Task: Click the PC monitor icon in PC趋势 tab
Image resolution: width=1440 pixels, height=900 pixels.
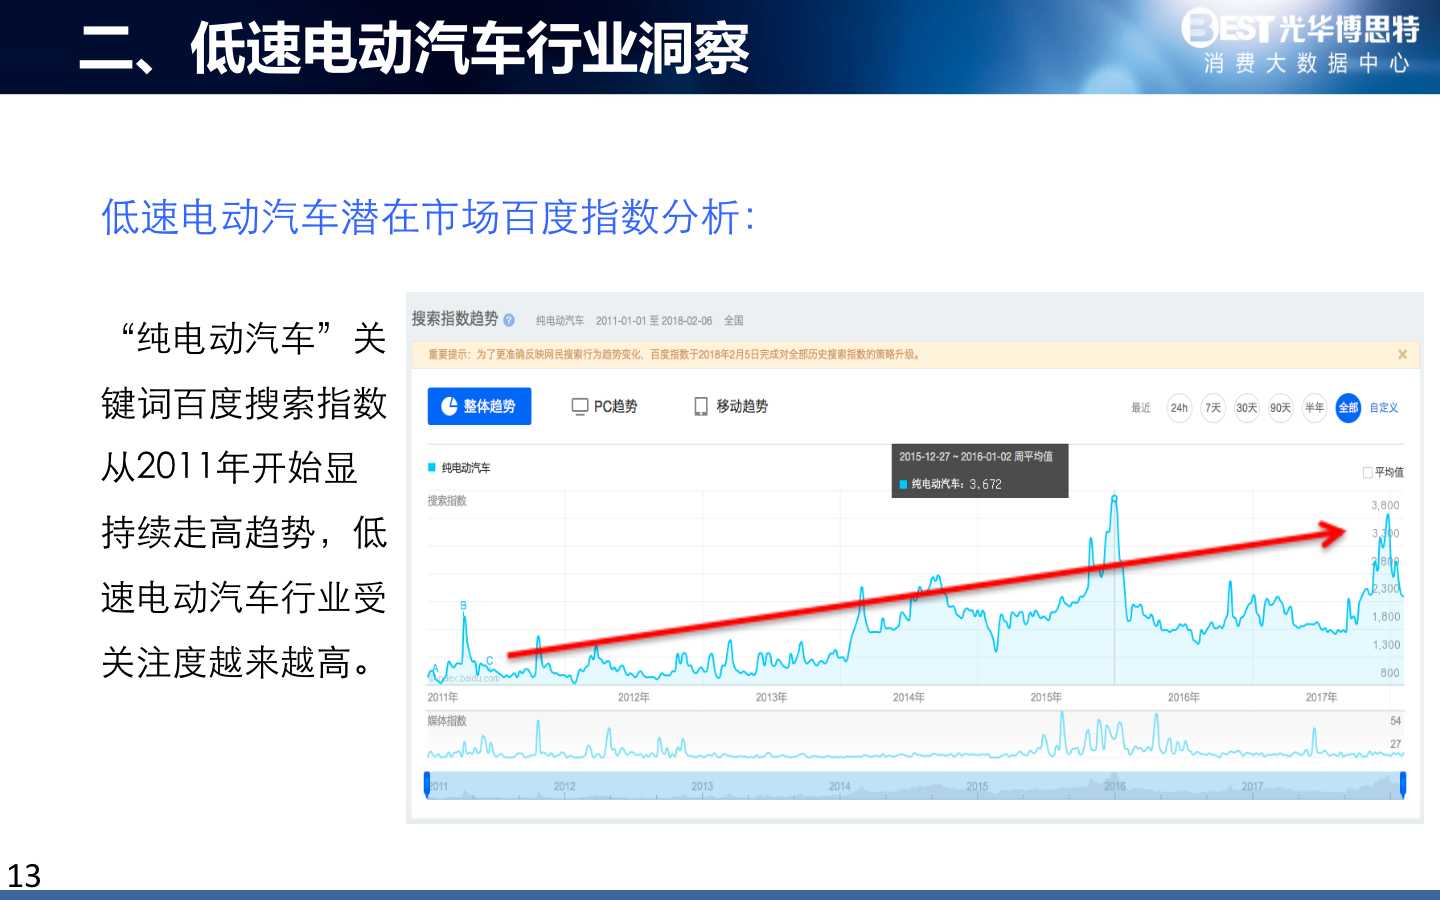Action: (x=580, y=406)
